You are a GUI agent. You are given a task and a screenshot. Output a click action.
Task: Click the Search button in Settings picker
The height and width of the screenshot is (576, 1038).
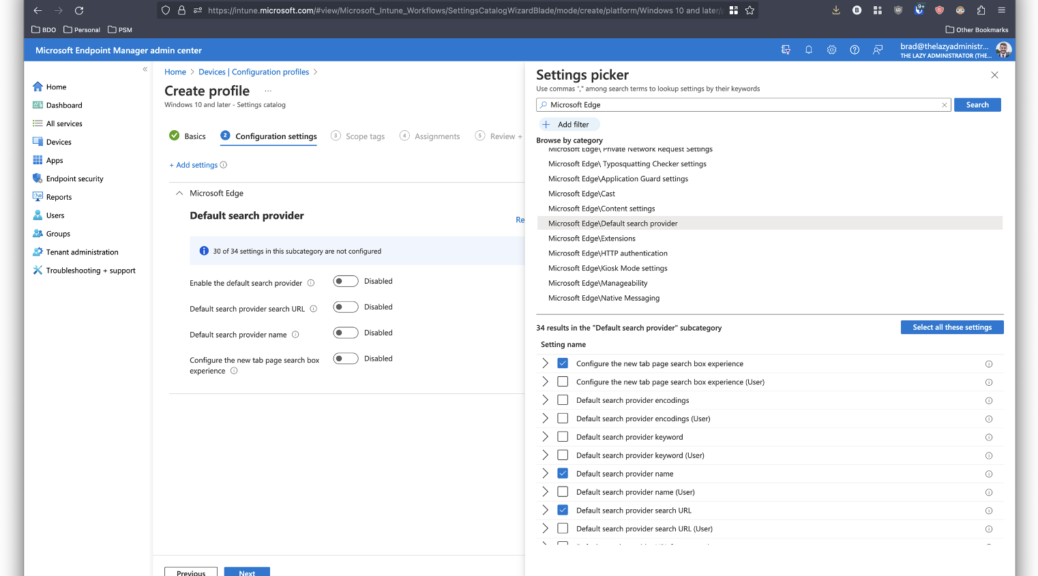[977, 105]
